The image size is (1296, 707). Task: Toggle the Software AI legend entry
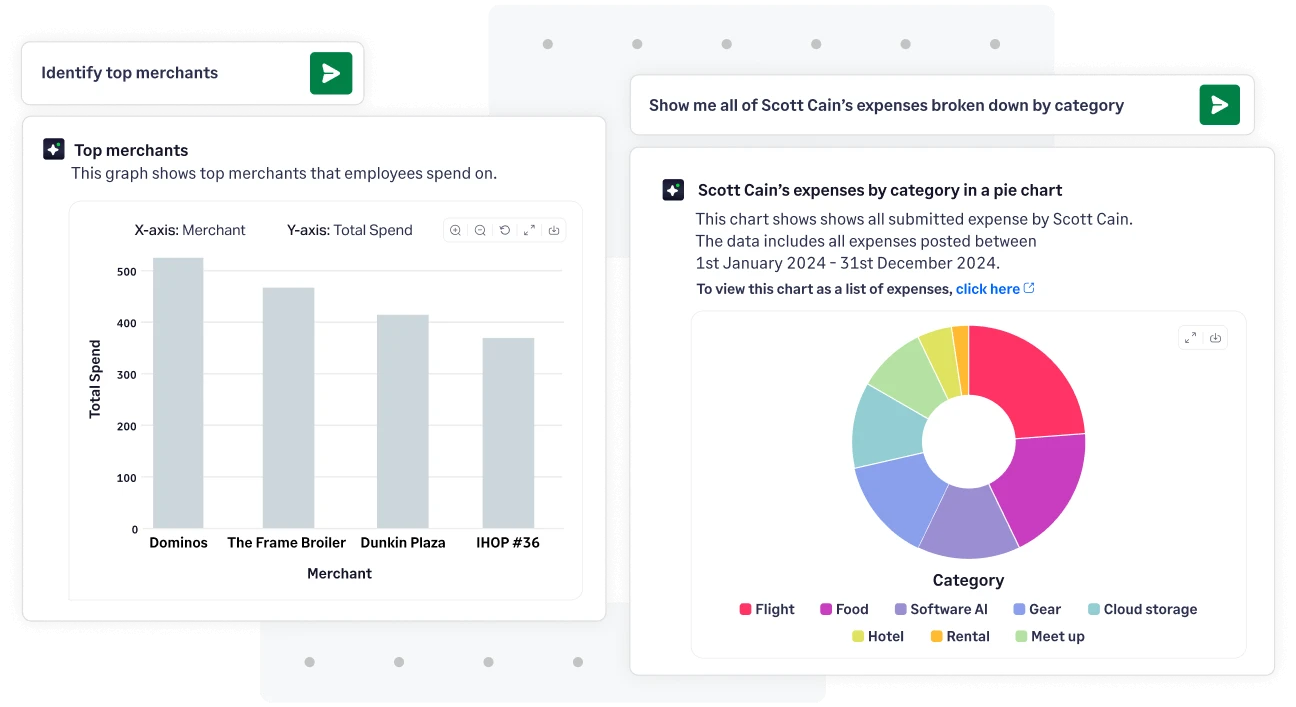(941, 609)
